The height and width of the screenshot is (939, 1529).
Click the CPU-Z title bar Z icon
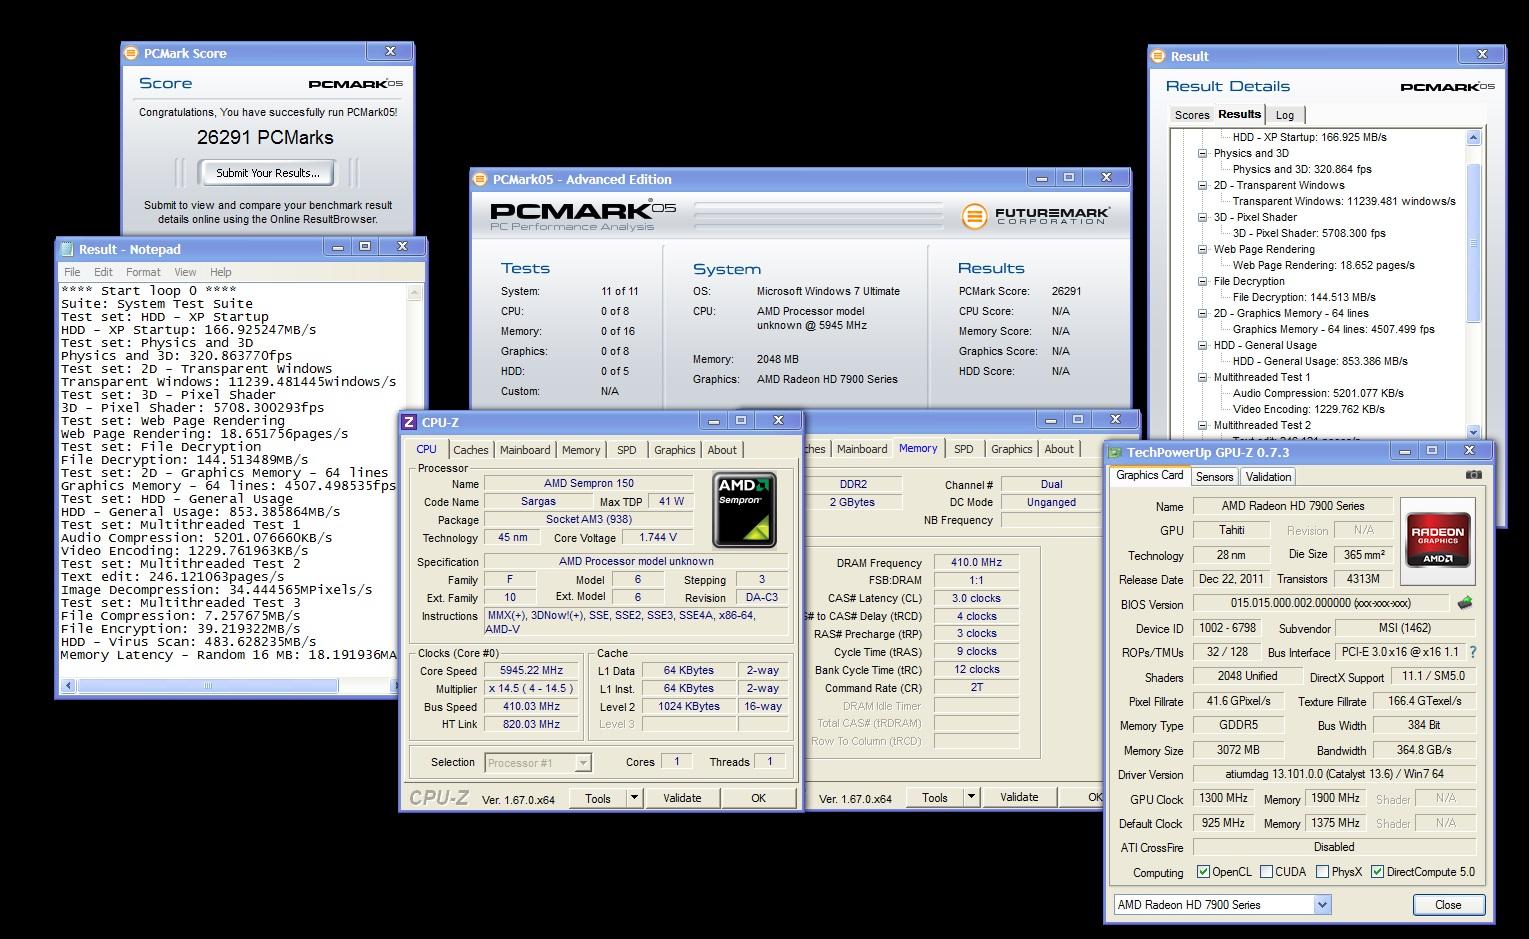[x=409, y=422]
